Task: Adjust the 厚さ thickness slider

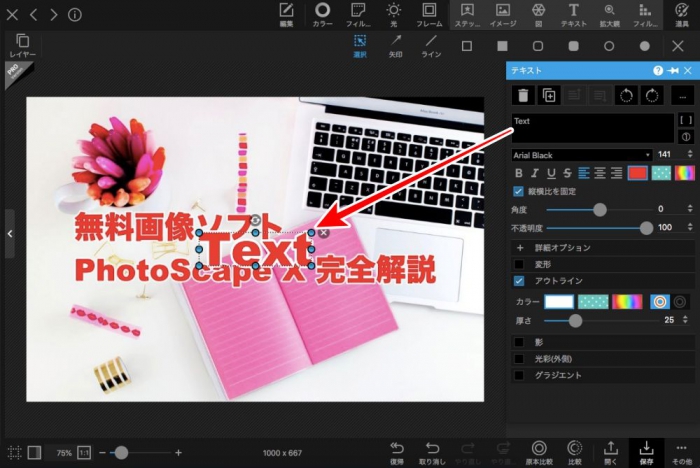Action: [601, 321]
